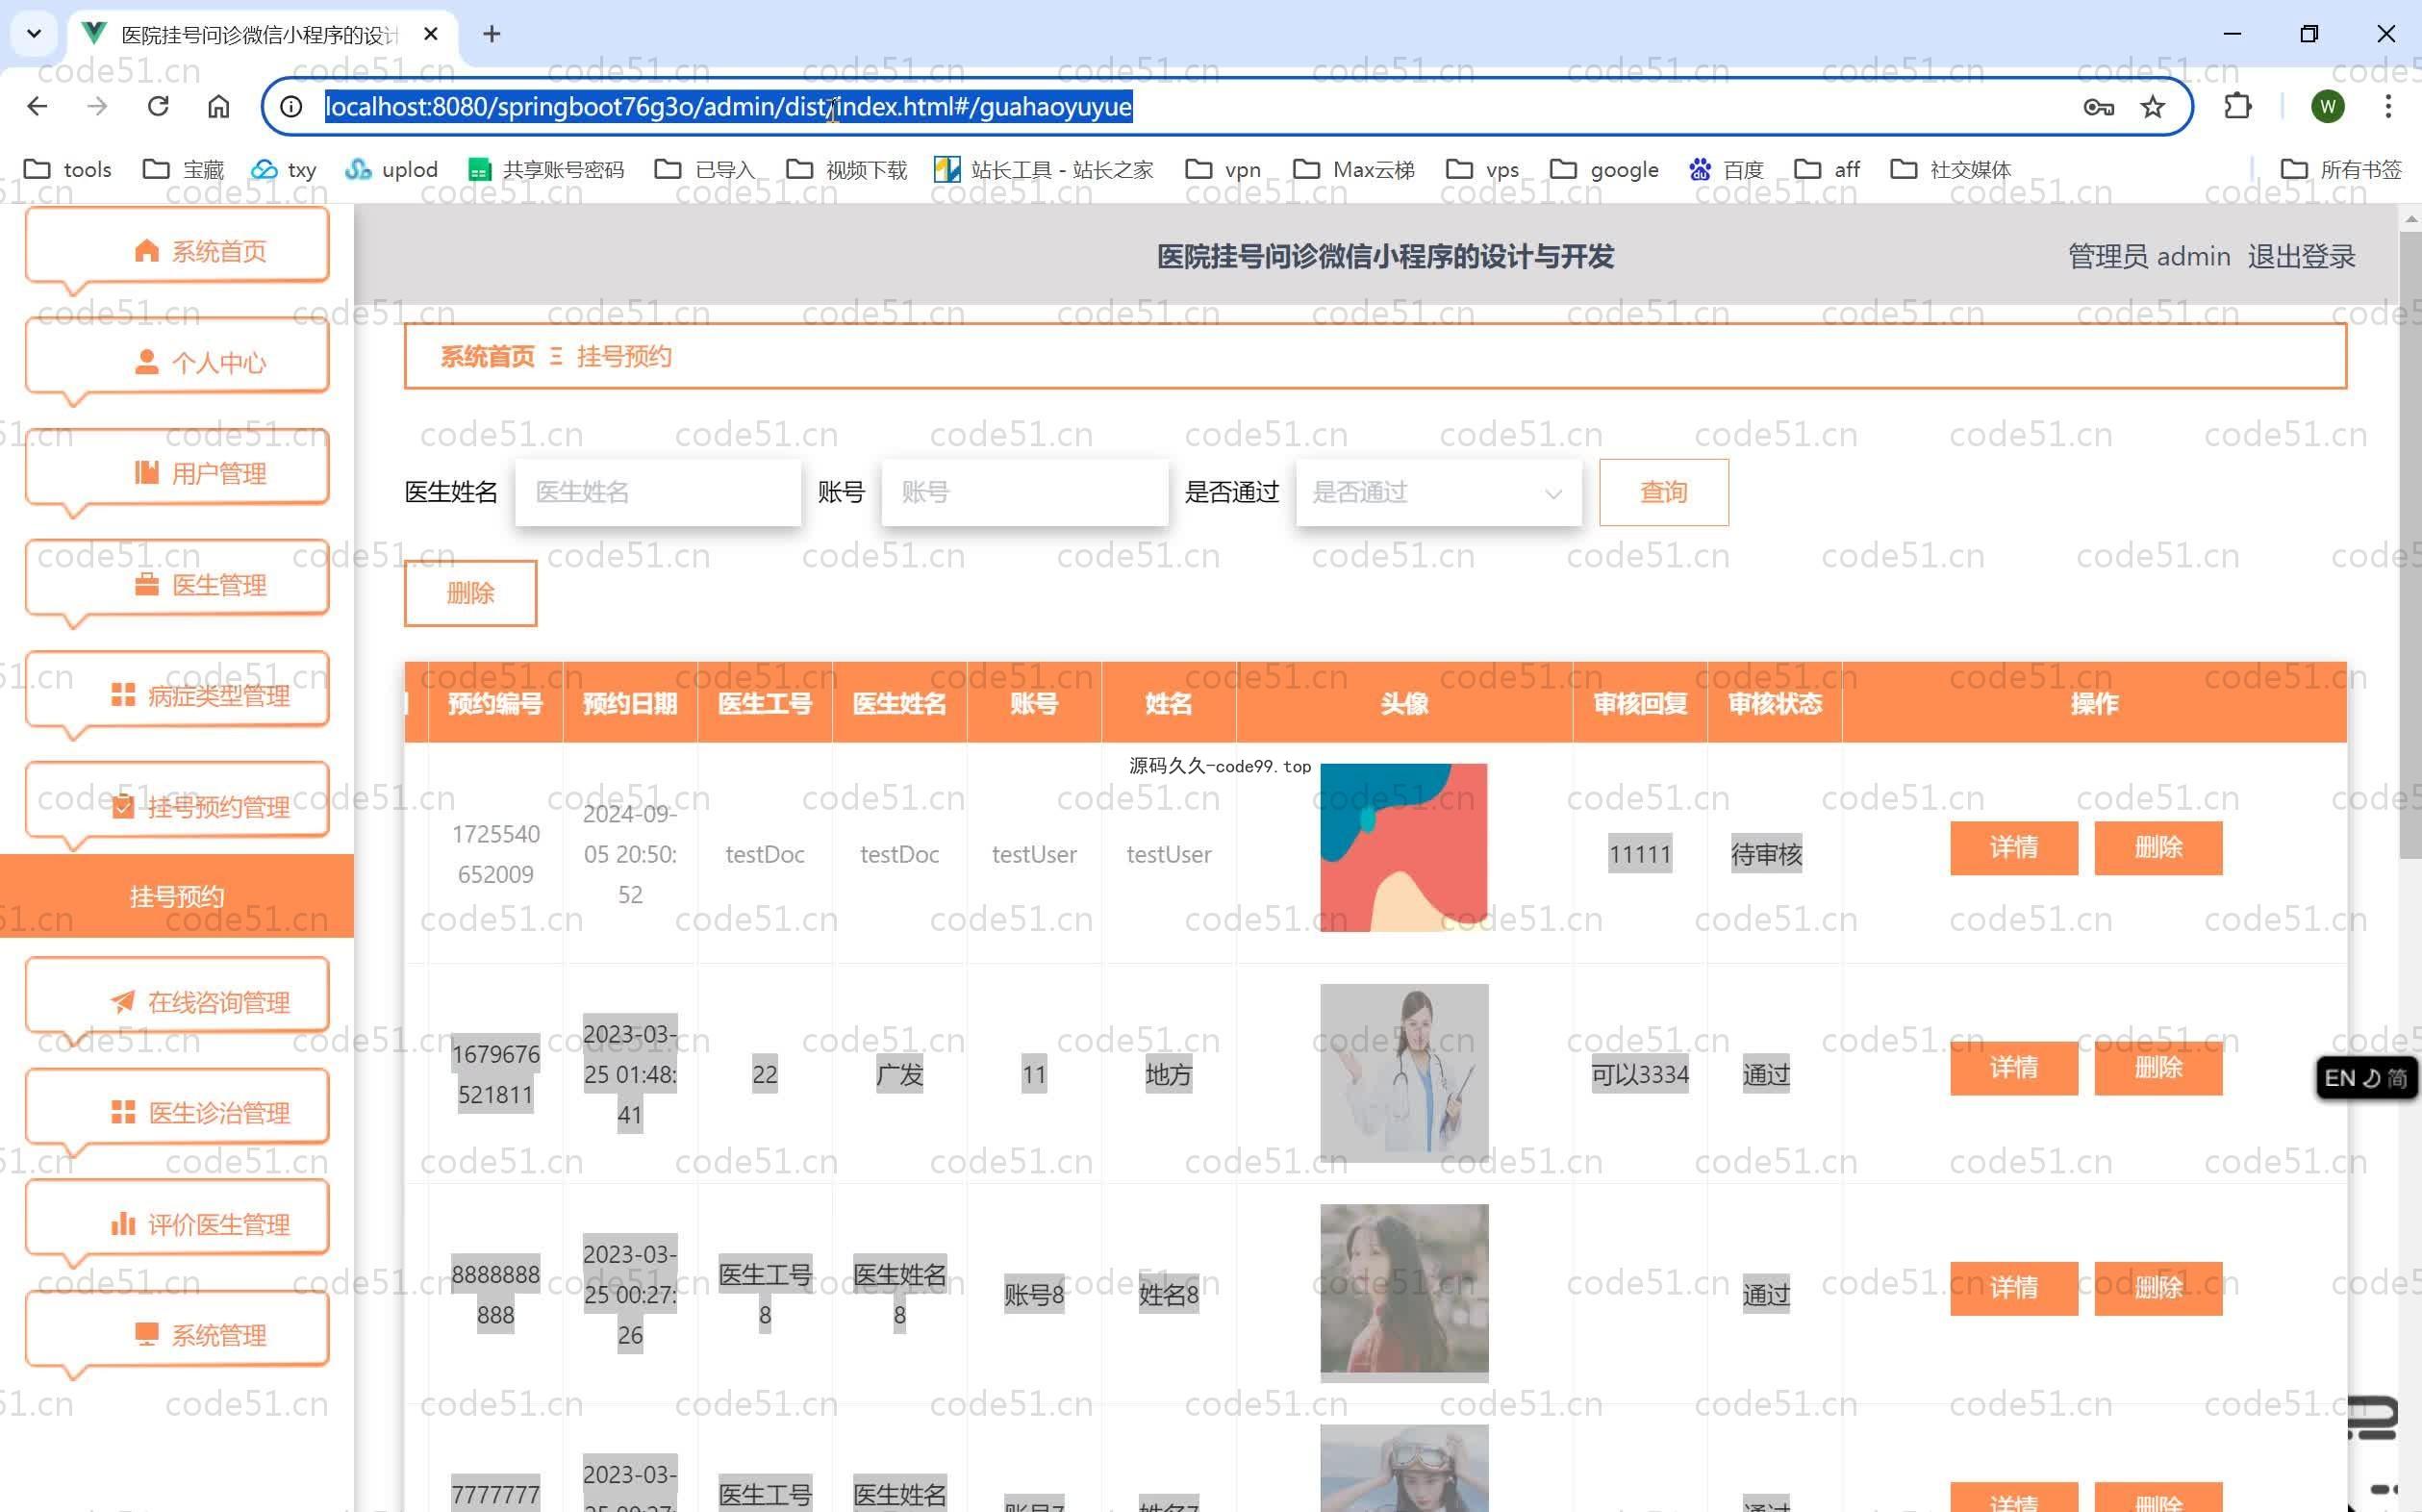Open the 站长工具 - 站长之家 bookmark

[x=1043, y=169]
